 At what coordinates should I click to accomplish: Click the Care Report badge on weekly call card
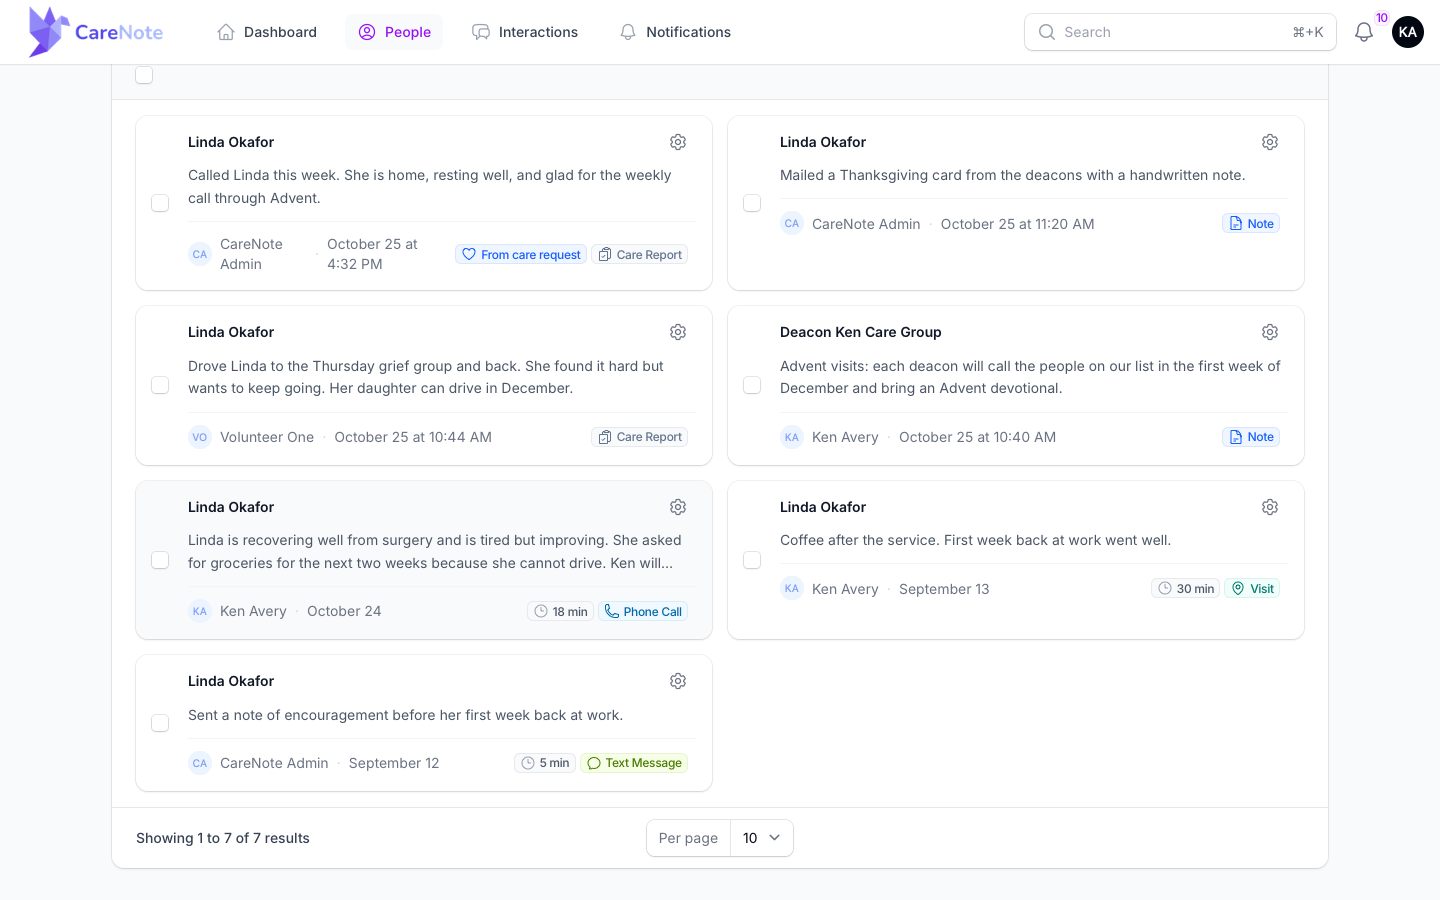[x=639, y=254]
